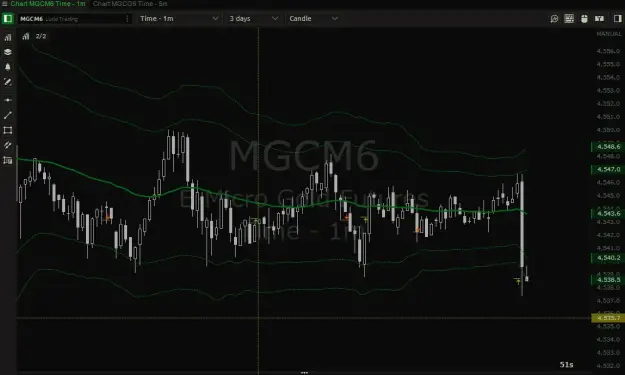Select the pencil drawing tool
This screenshot has width=625, height=375.
pyautogui.click(x=8, y=82)
